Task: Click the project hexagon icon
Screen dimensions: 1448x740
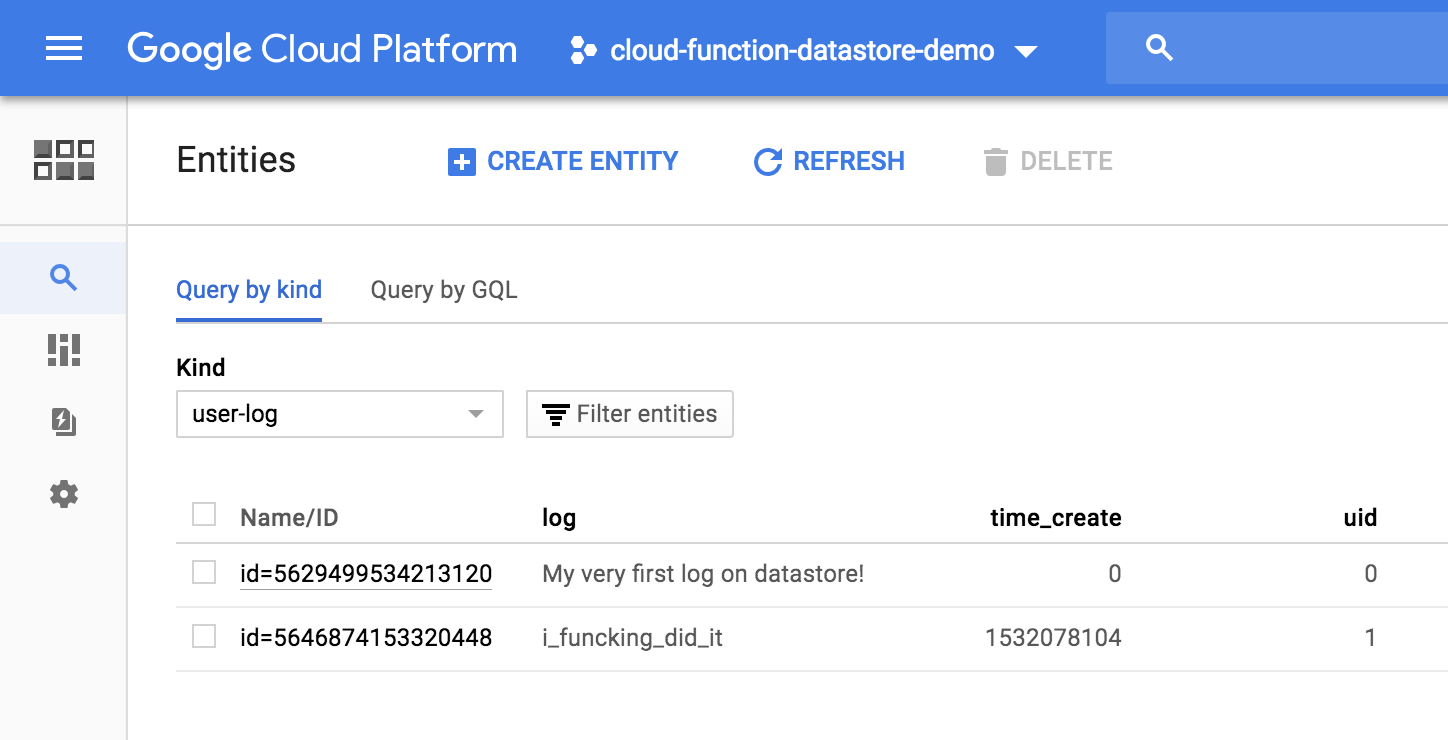Action: click(x=583, y=50)
